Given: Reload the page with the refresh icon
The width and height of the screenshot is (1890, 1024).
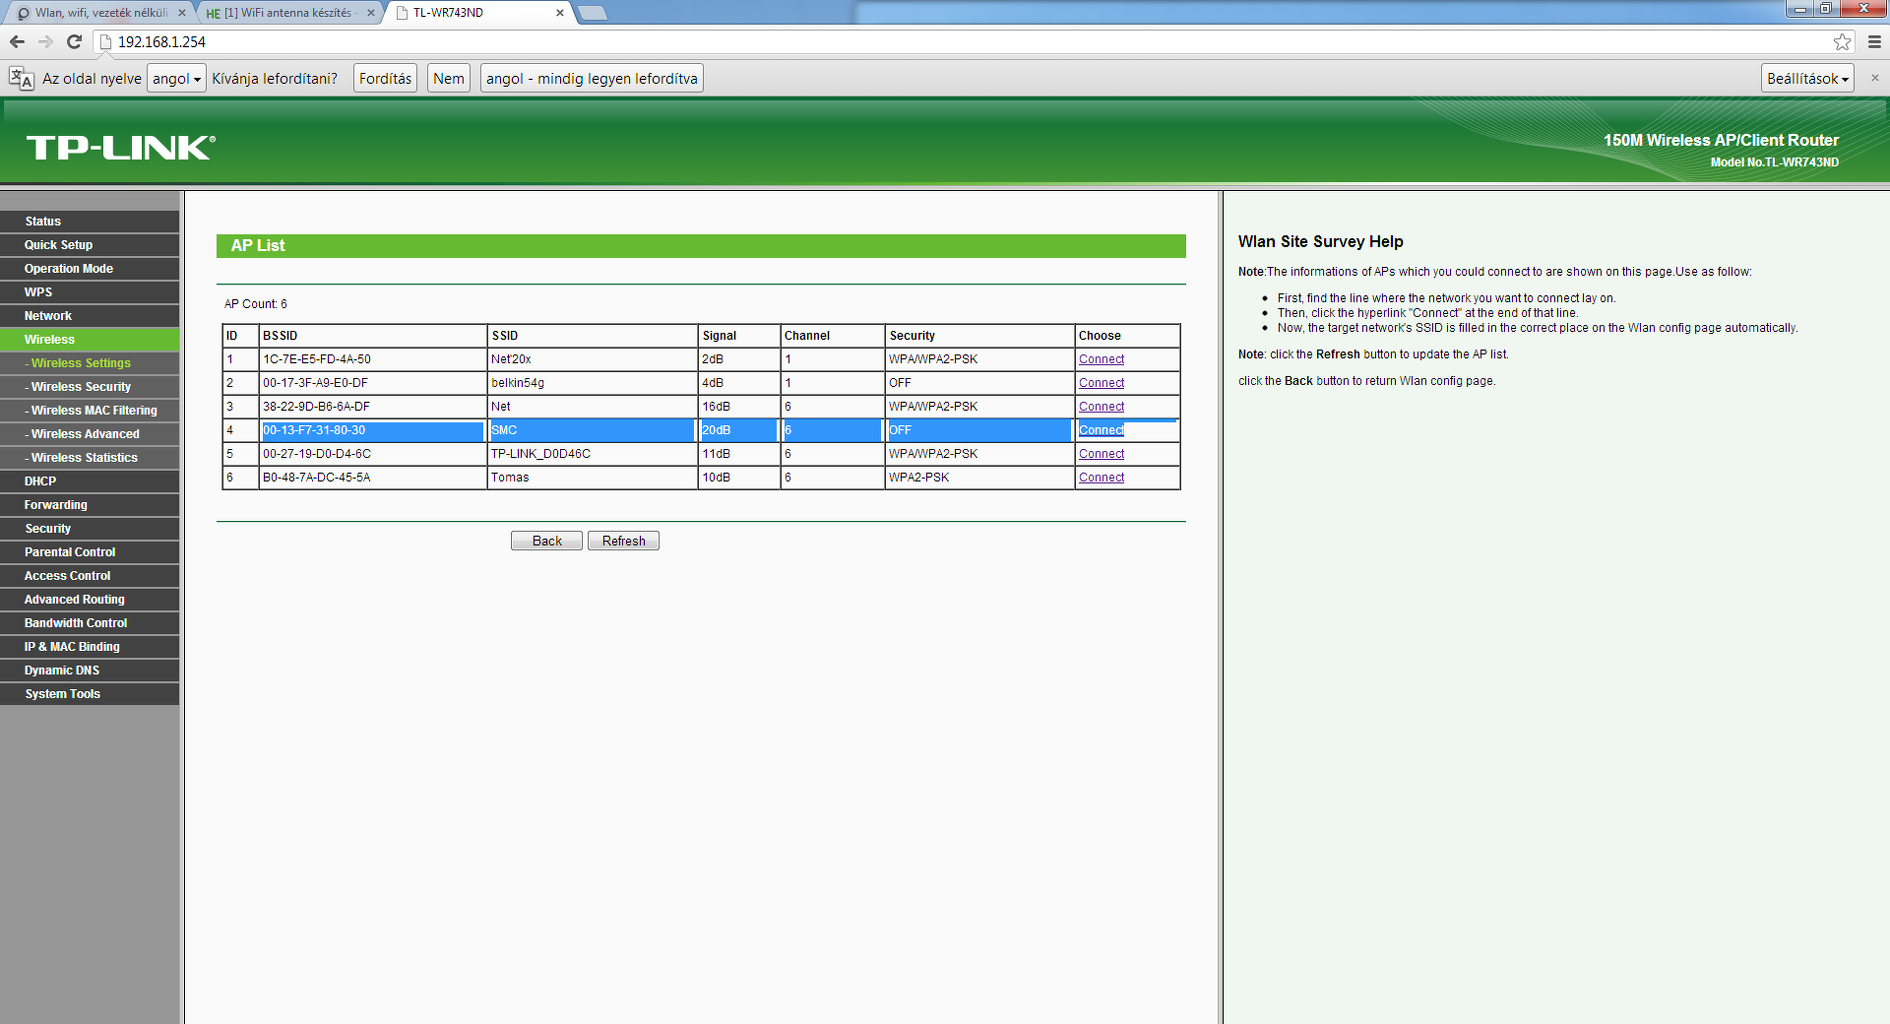Looking at the screenshot, I should click(x=74, y=42).
